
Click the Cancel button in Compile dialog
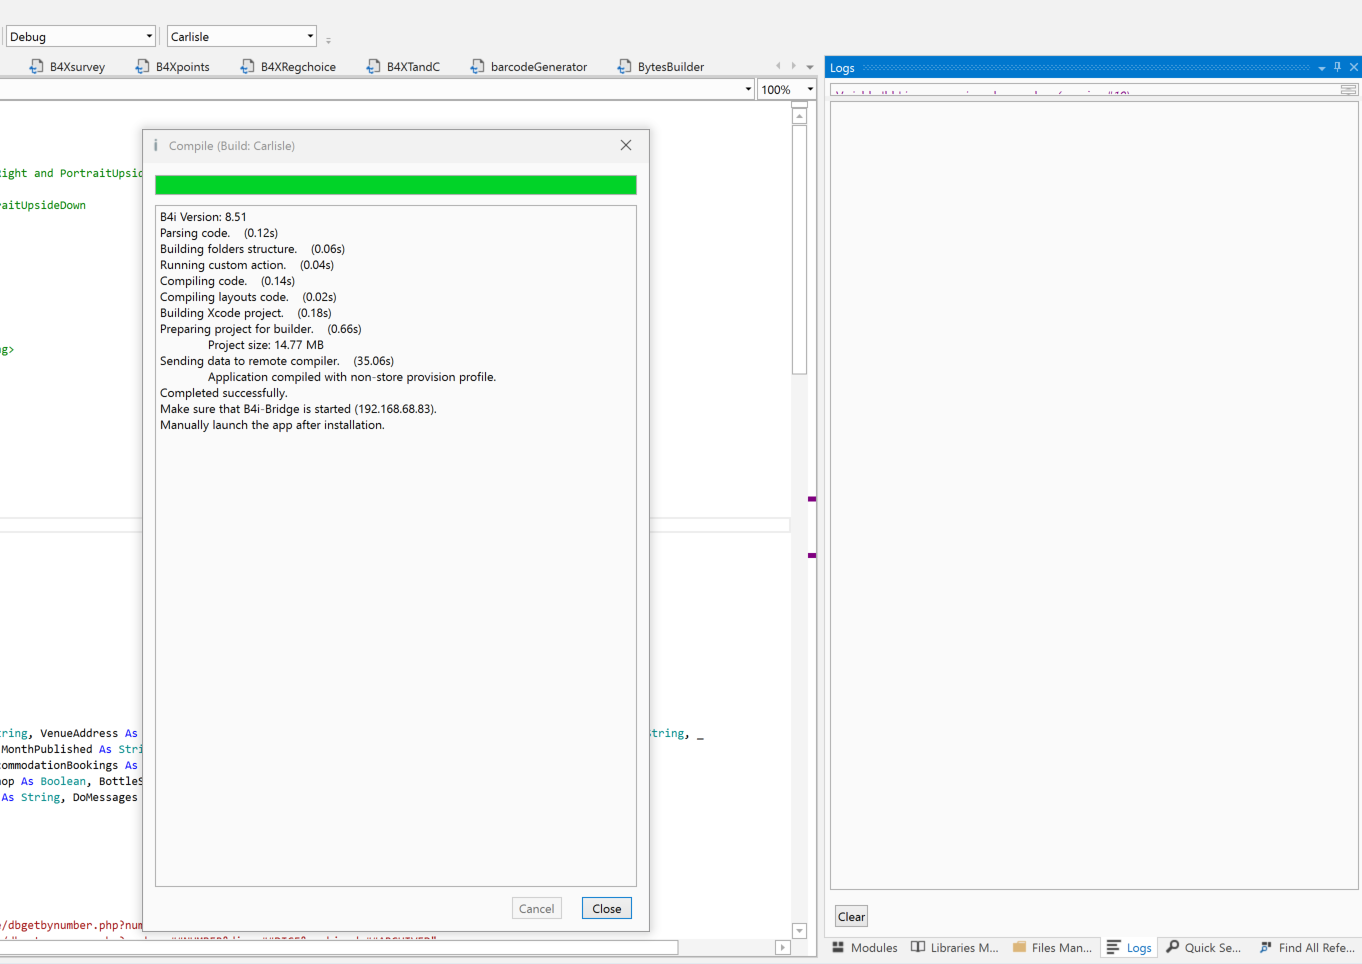click(537, 909)
